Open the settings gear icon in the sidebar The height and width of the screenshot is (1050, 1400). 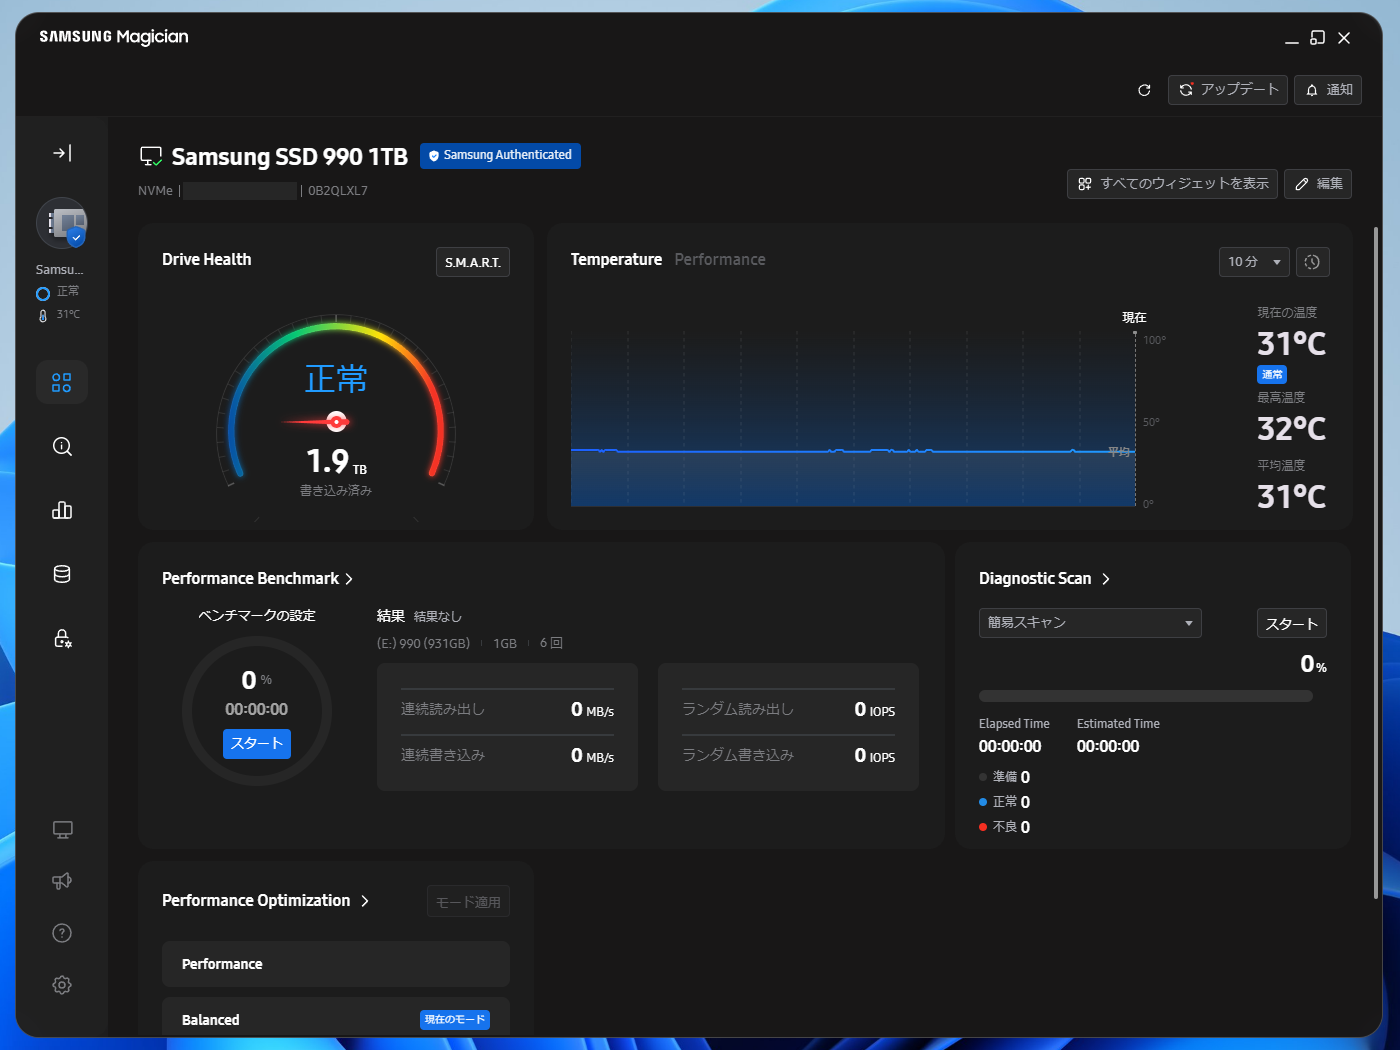[62, 985]
